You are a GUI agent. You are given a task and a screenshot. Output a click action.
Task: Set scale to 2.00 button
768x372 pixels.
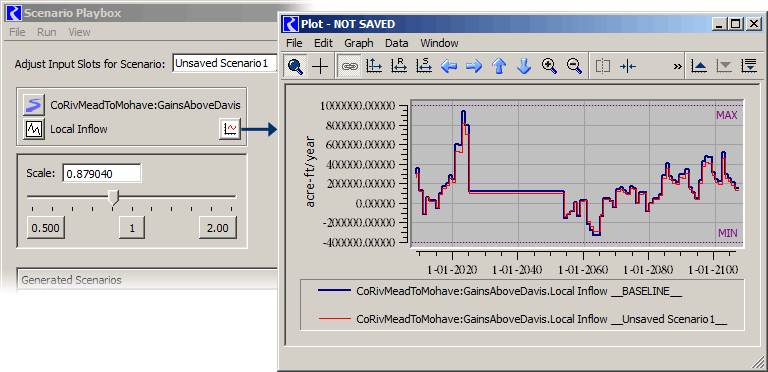(x=218, y=228)
